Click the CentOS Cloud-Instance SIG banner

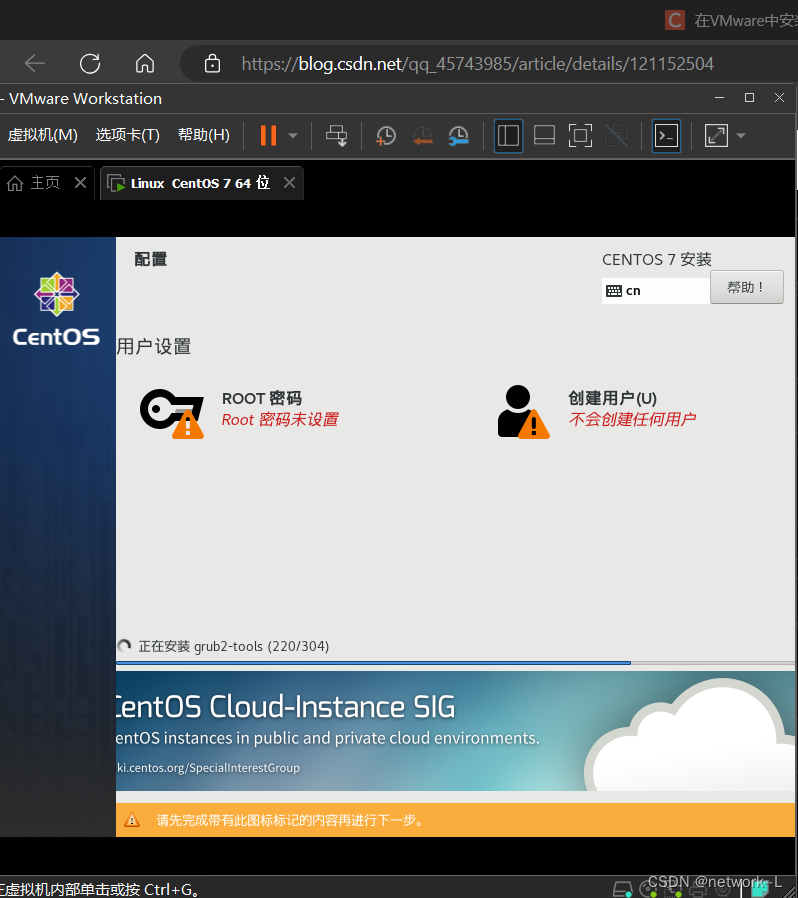click(455, 731)
